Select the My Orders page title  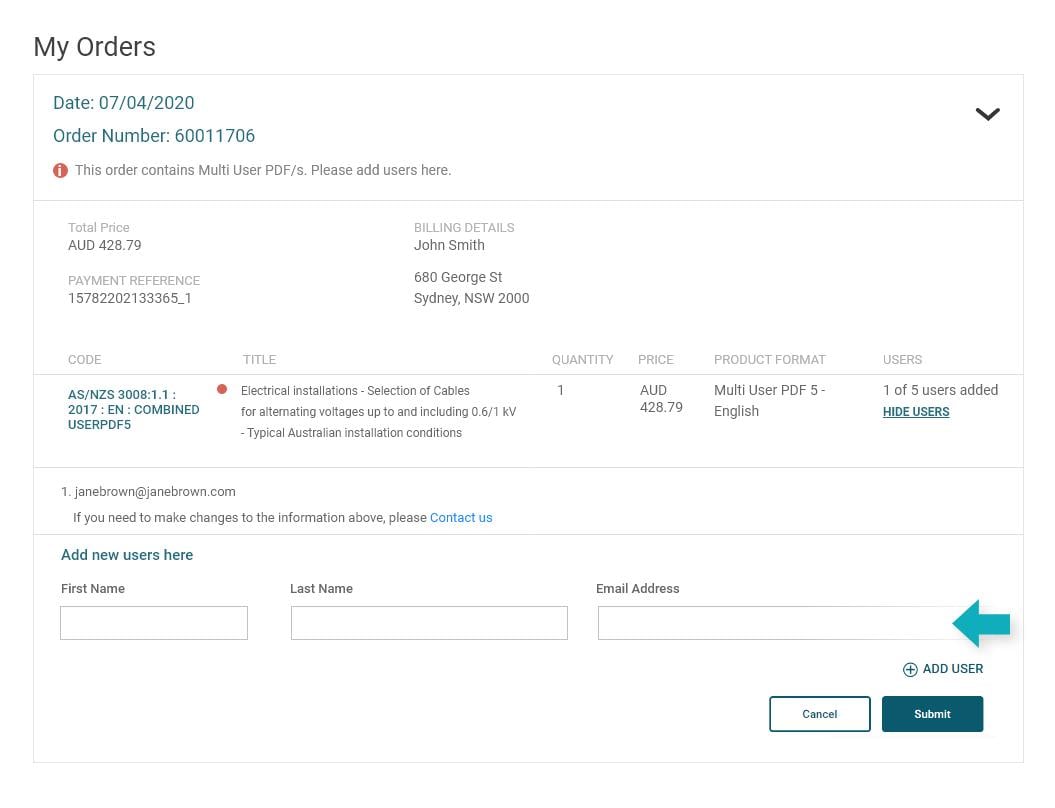click(94, 46)
